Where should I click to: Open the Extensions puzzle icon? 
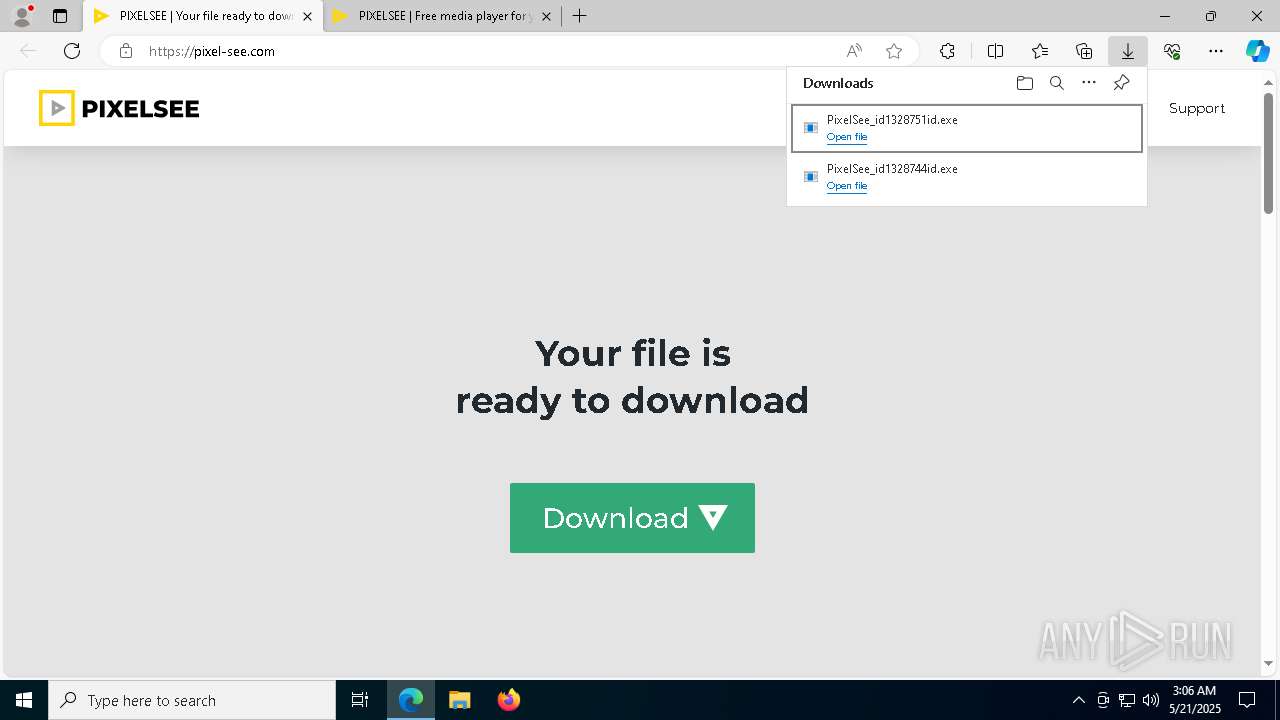(947, 51)
